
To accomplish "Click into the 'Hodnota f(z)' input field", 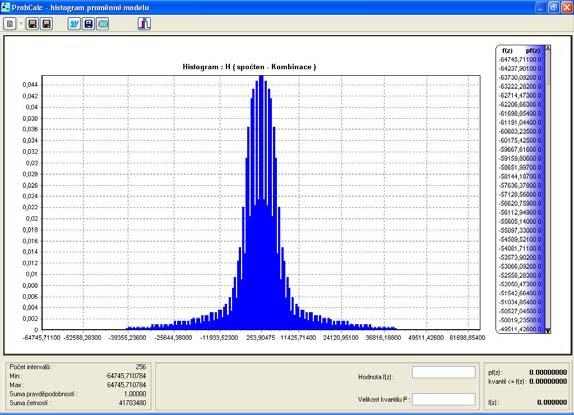I will (444, 373).
